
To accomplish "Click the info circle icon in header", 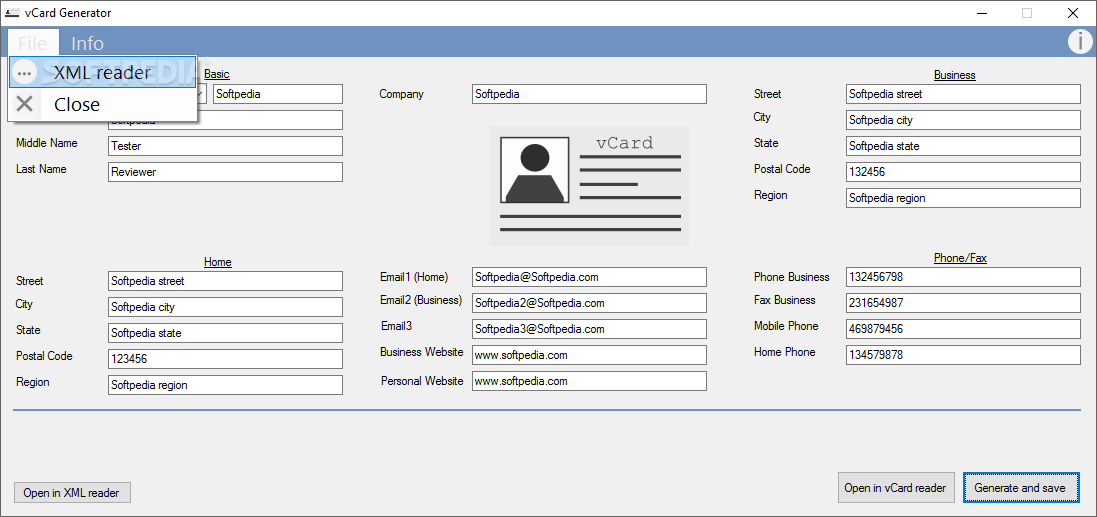I will point(1080,42).
